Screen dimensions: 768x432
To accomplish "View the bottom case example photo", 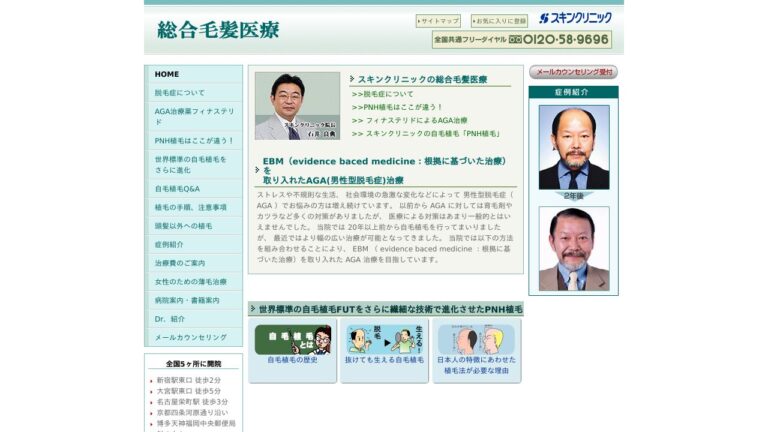I will (573, 249).
